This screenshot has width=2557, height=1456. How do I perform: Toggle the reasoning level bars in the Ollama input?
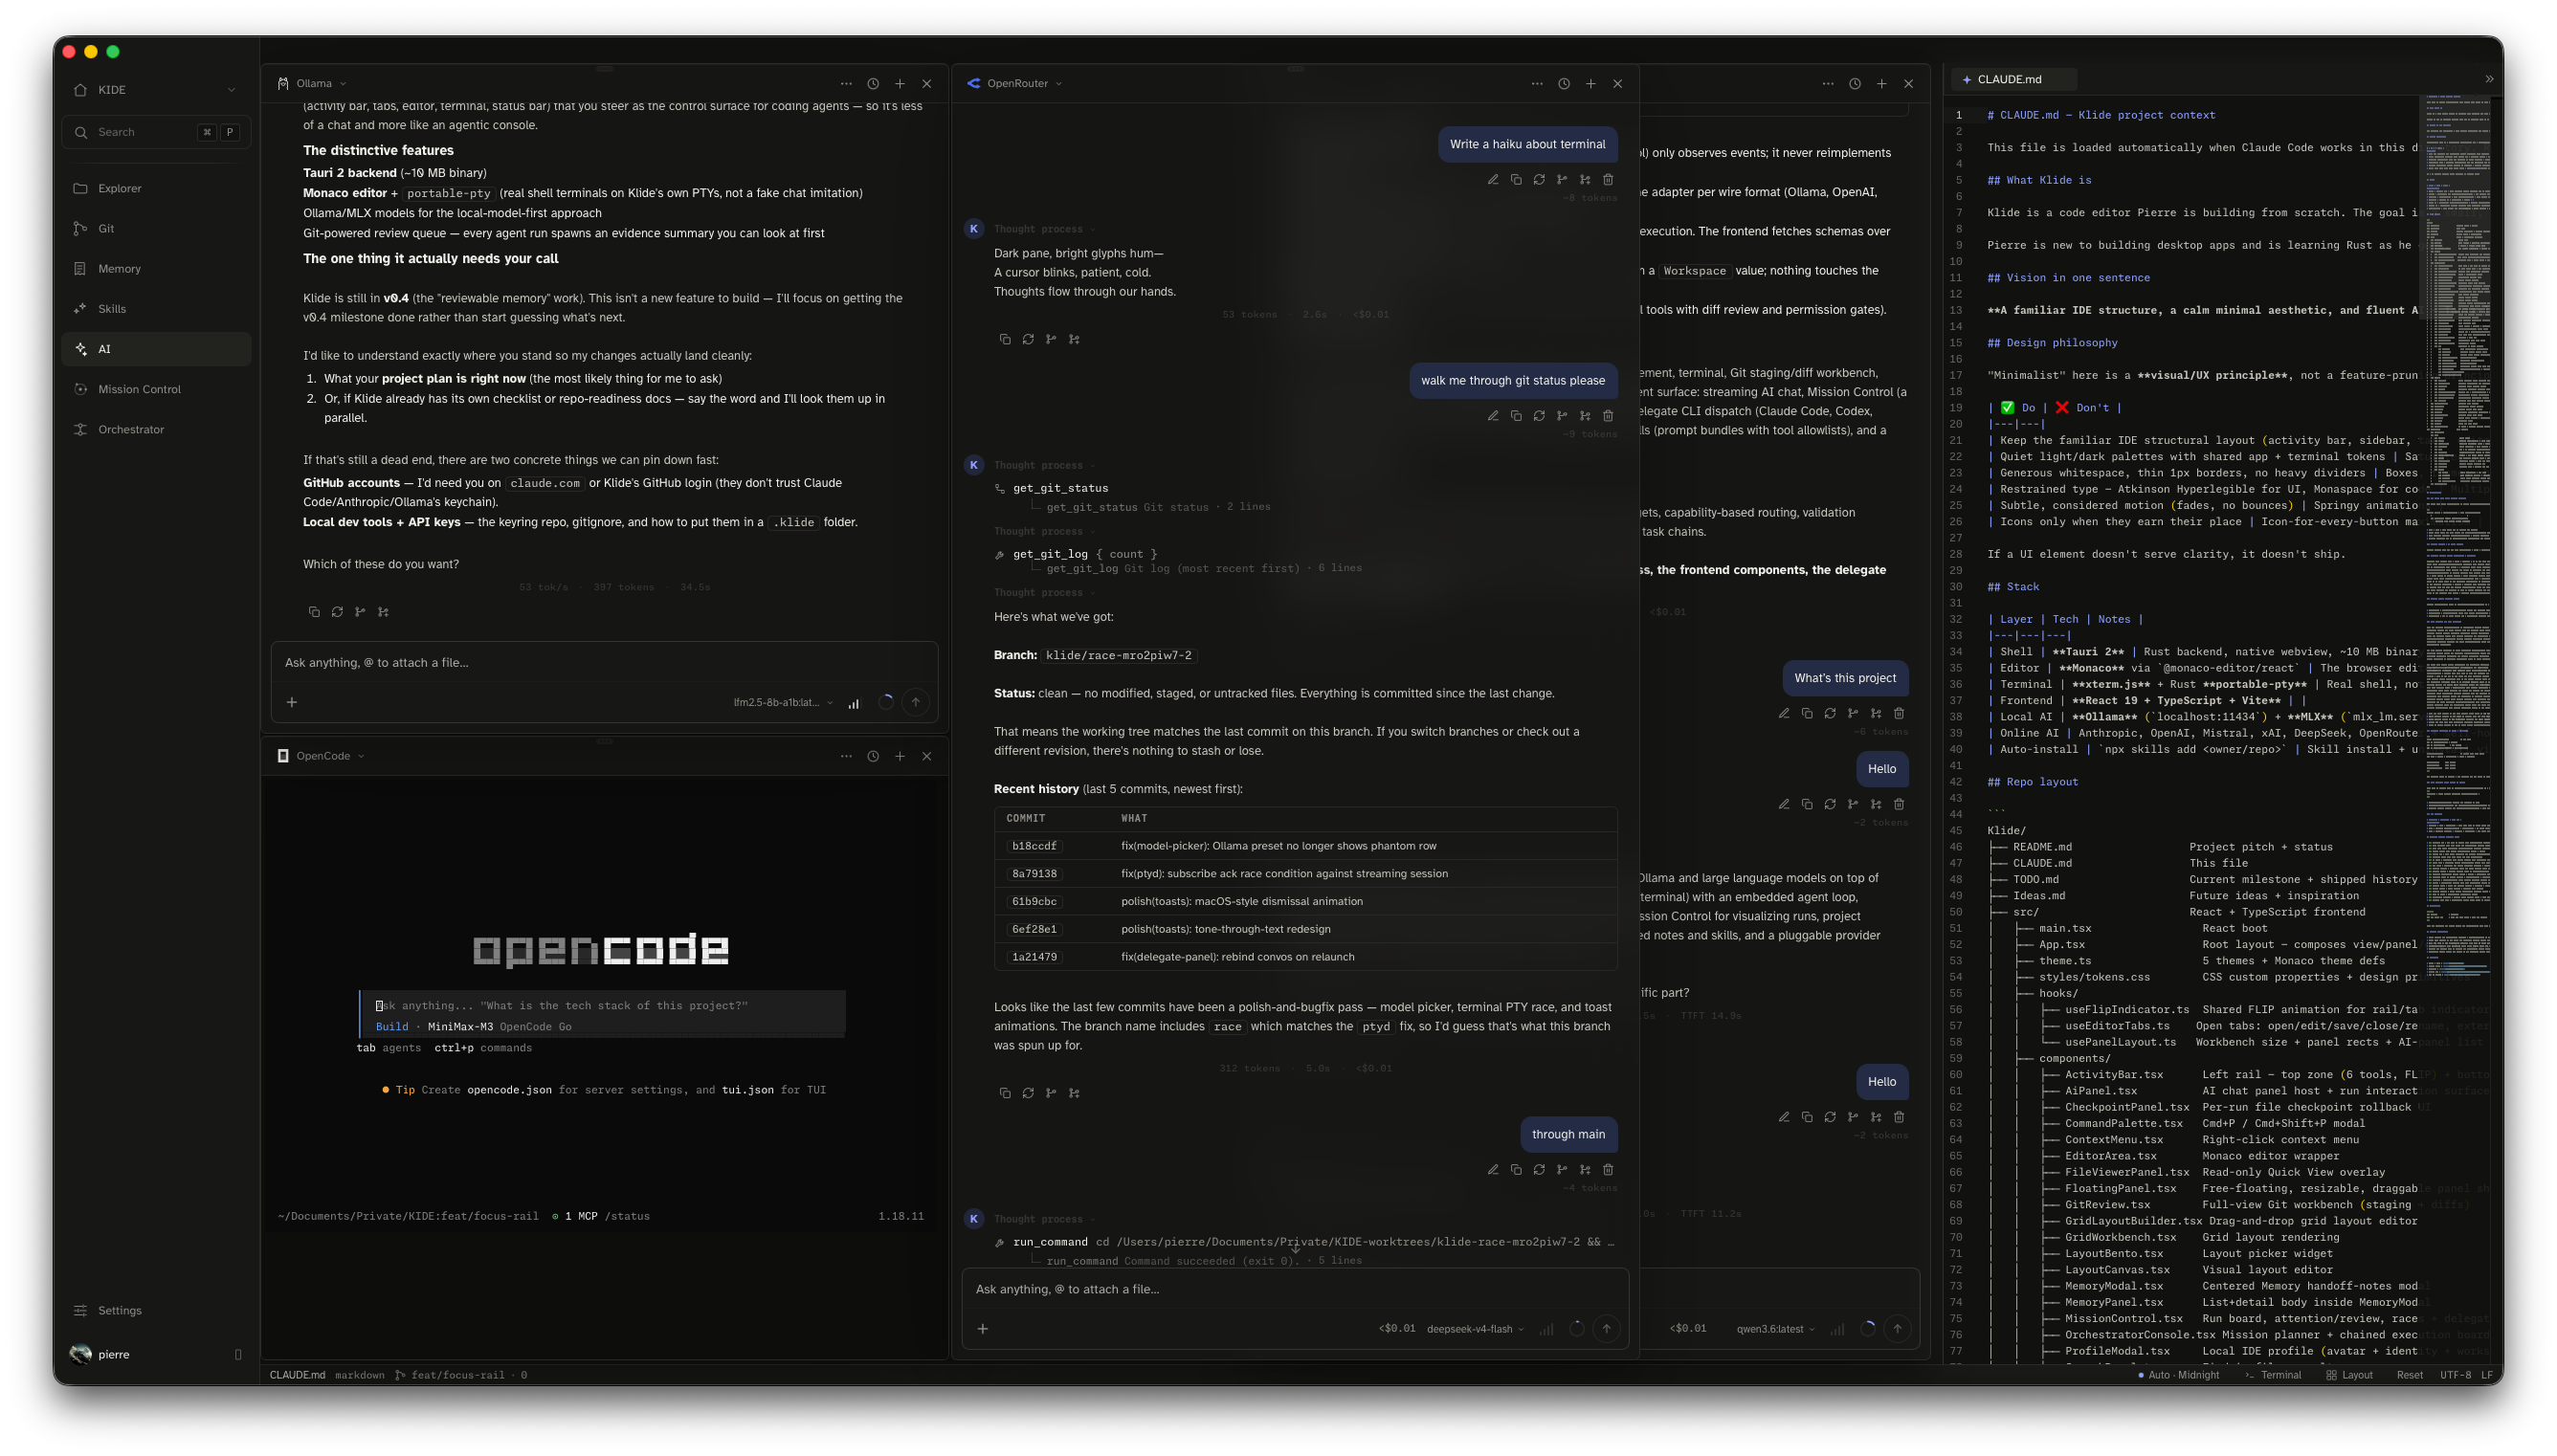854,703
